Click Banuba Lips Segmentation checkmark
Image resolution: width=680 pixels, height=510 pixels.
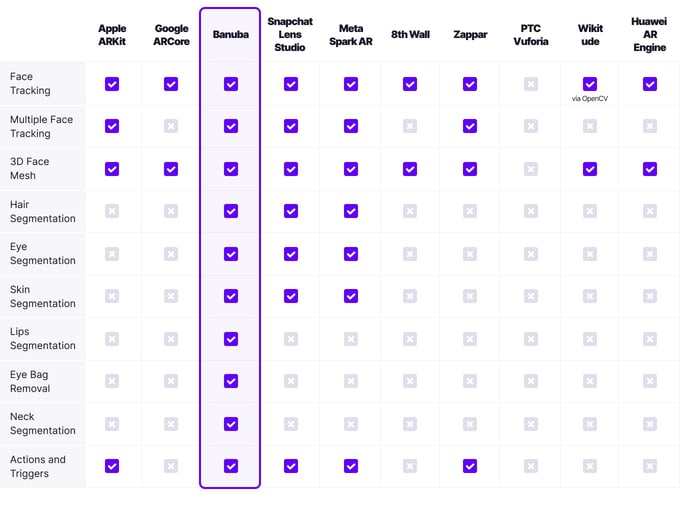coord(231,339)
